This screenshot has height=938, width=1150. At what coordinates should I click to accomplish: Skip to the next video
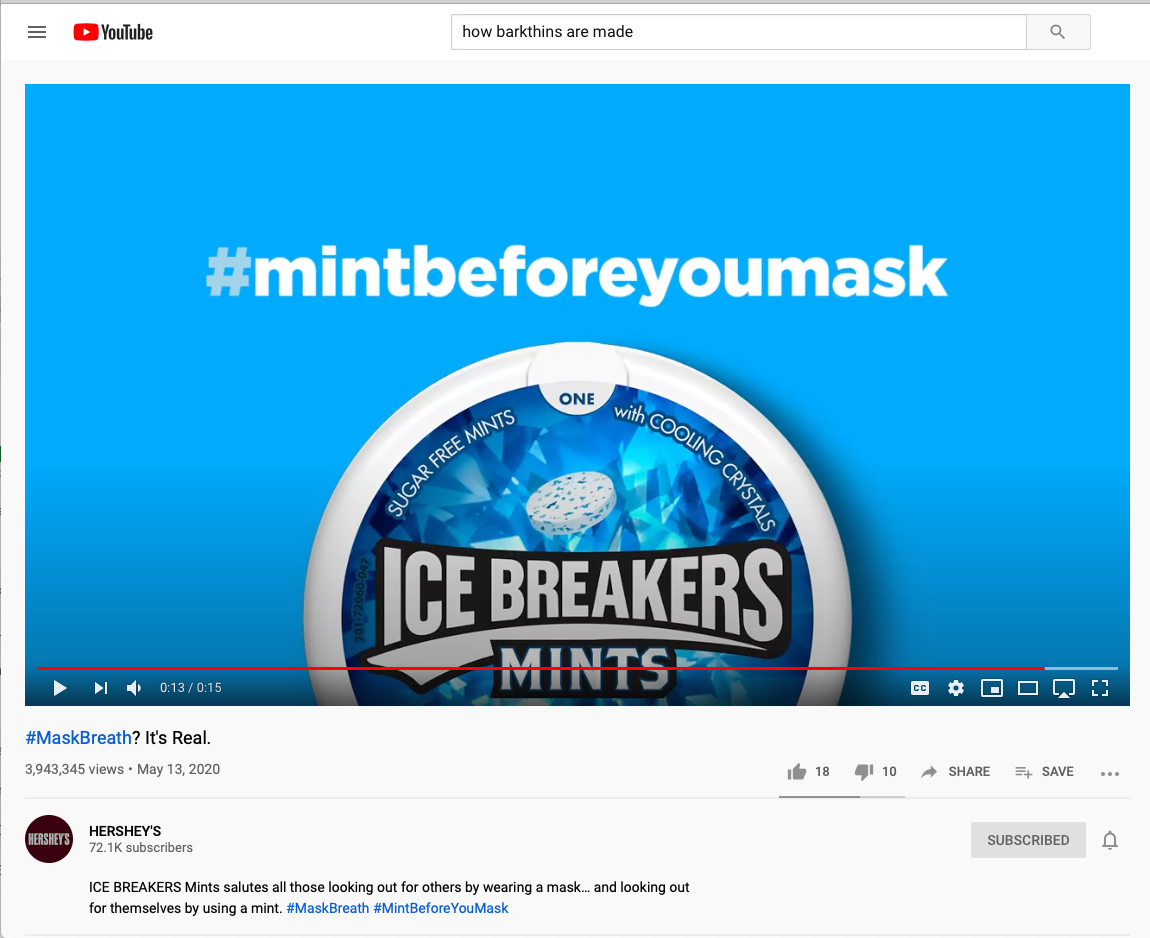coord(100,688)
